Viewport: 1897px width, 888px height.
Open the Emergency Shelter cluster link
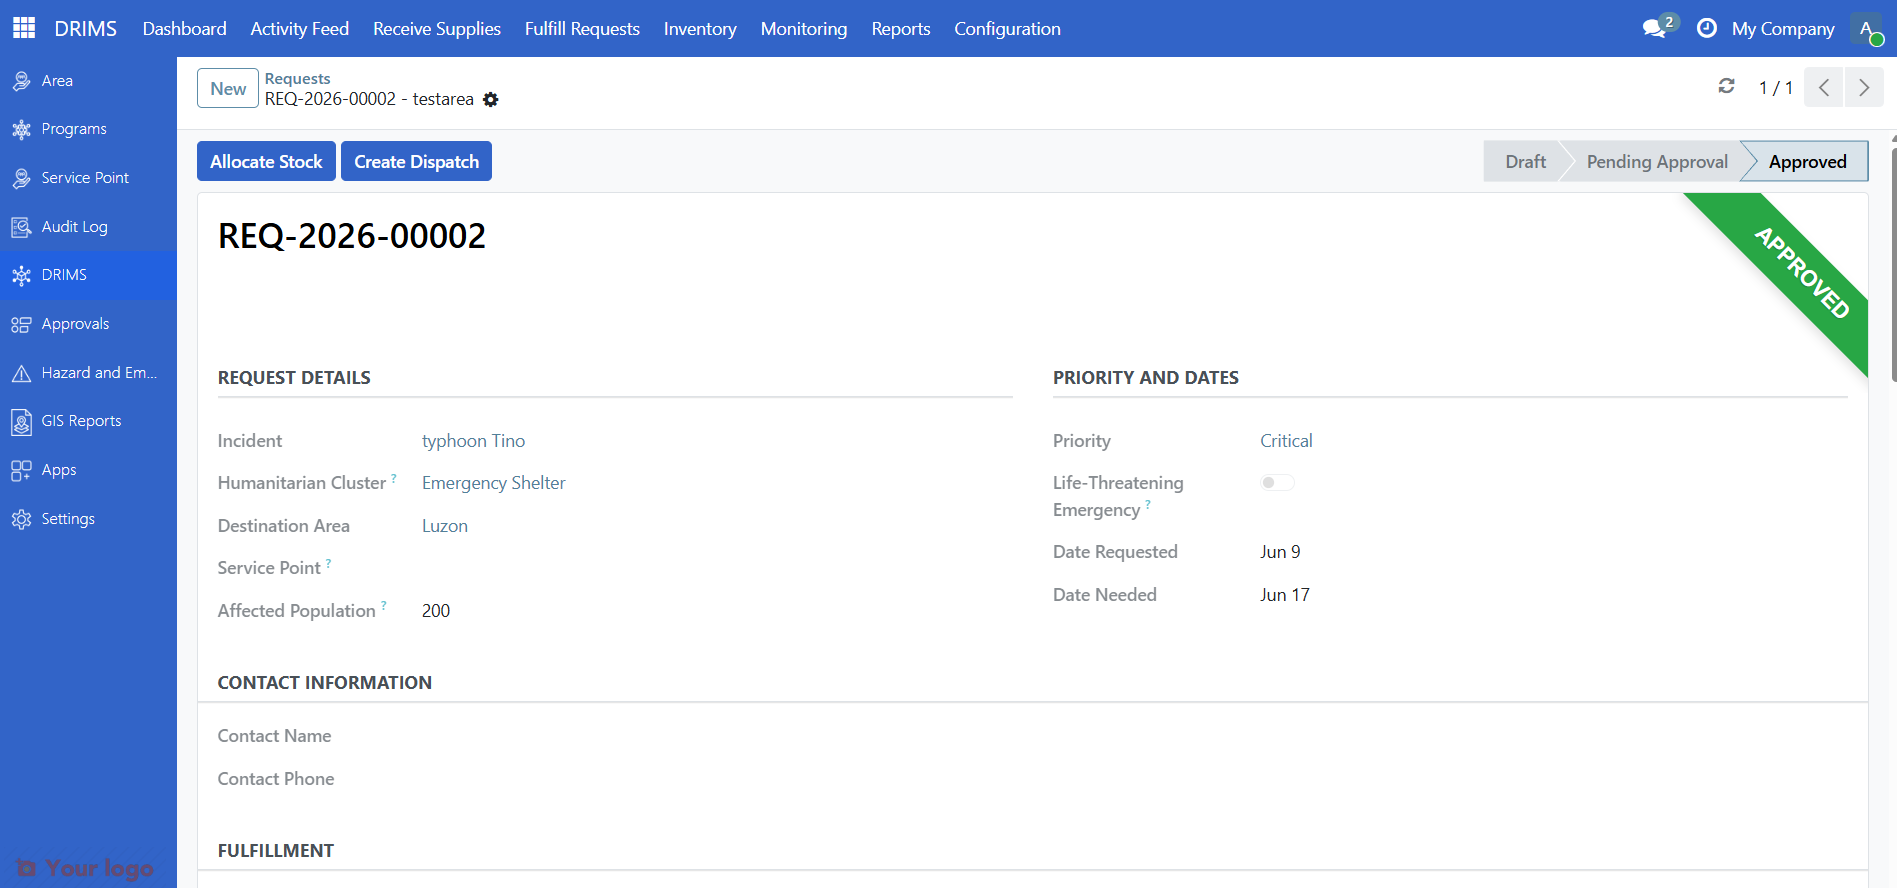click(x=493, y=483)
